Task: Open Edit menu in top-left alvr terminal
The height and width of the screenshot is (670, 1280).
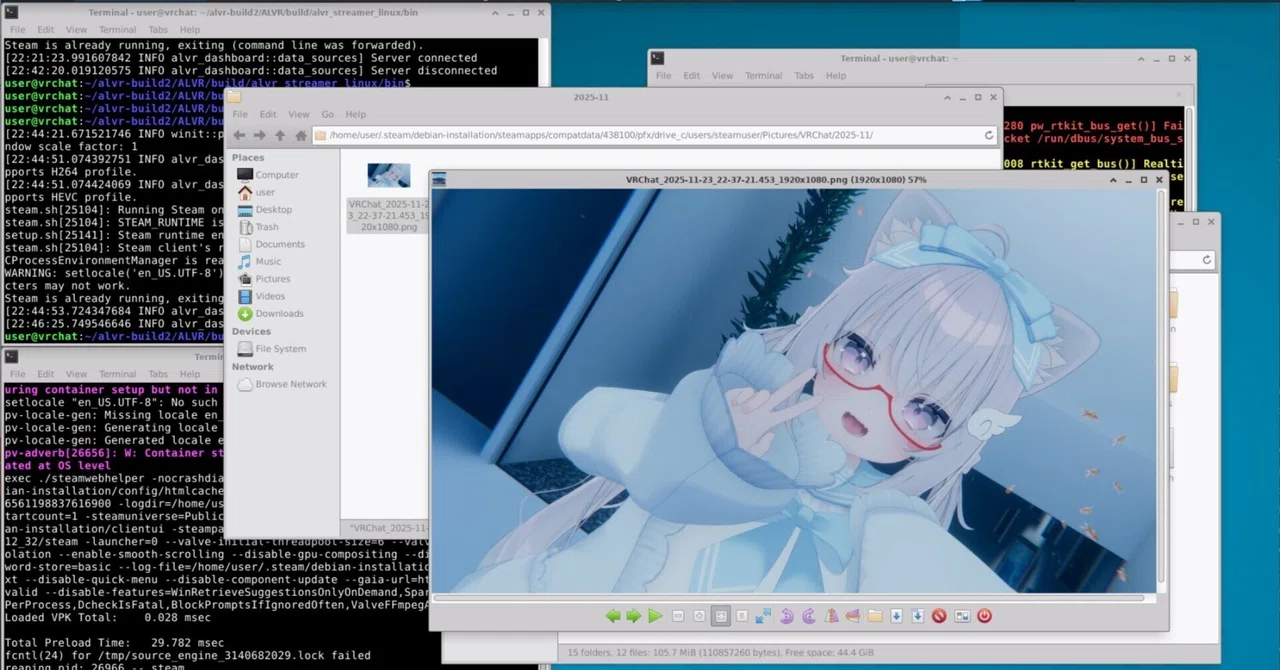Action: tap(46, 30)
